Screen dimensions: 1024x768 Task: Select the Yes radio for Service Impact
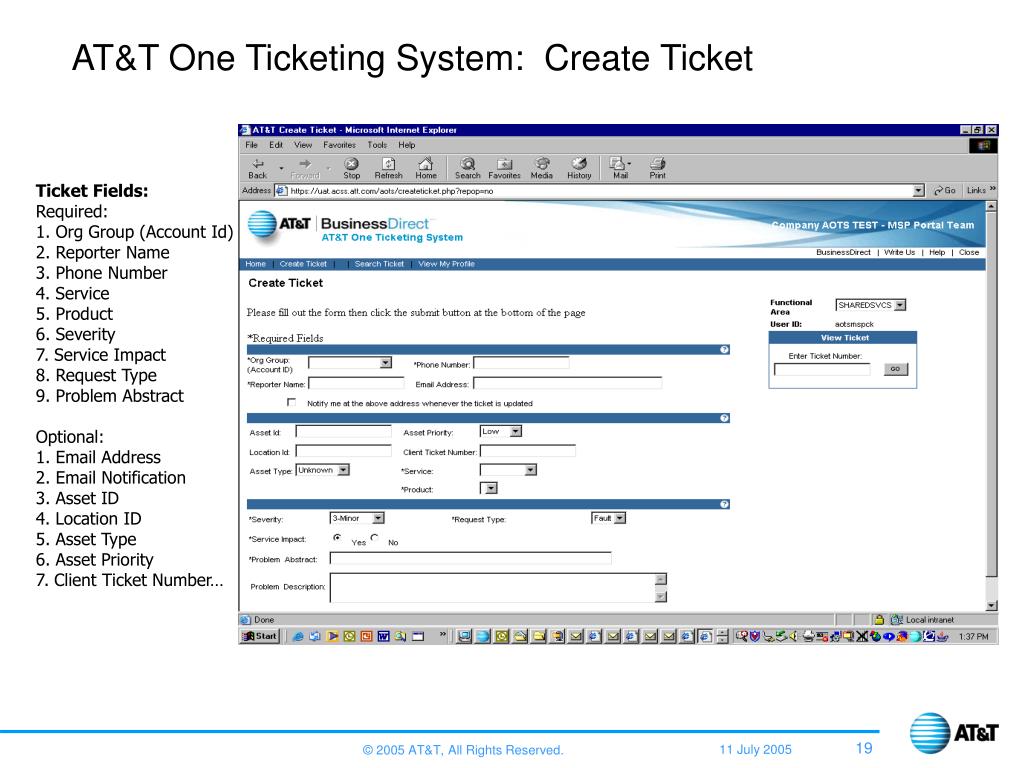[x=337, y=537]
